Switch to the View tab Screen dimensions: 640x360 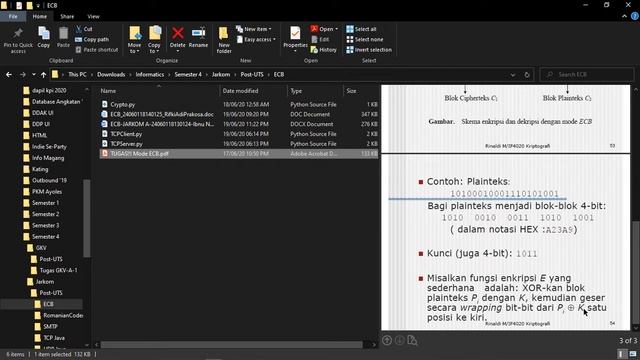(x=93, y=16)
